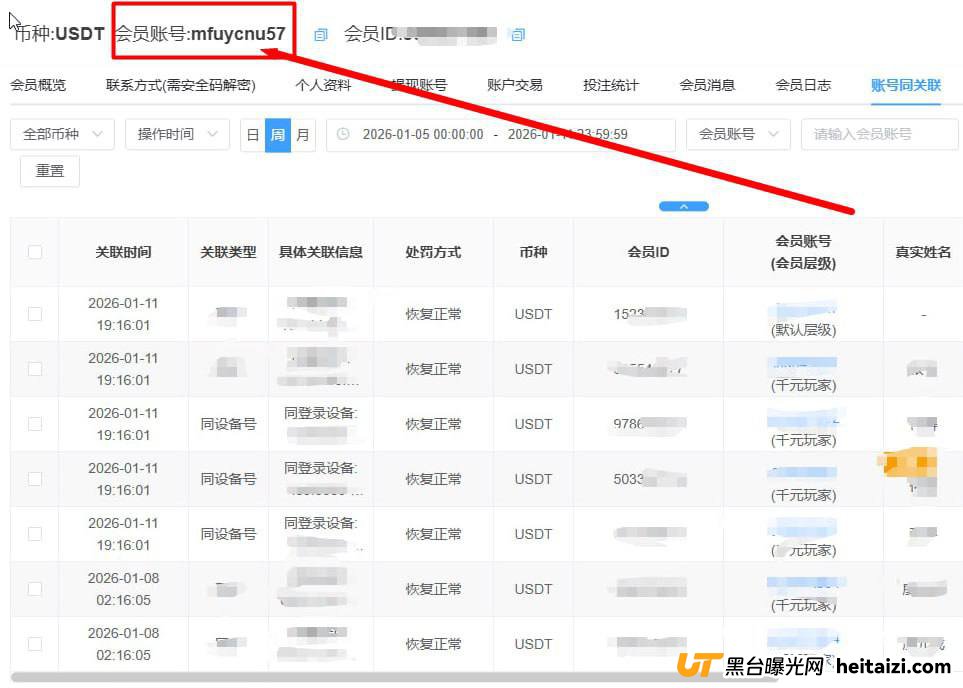
Task: Click the 重置 button
Action: [50, 171]
